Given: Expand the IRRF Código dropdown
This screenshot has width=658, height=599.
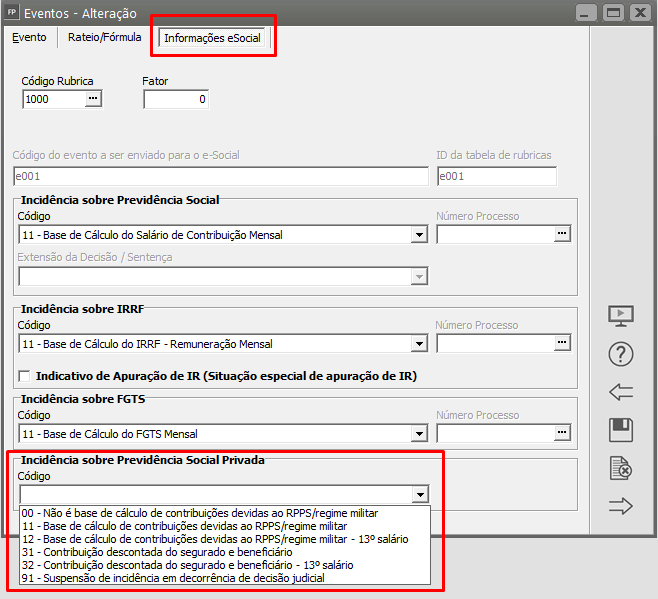Looking at the screenshot, I should [x=419, y=344].
